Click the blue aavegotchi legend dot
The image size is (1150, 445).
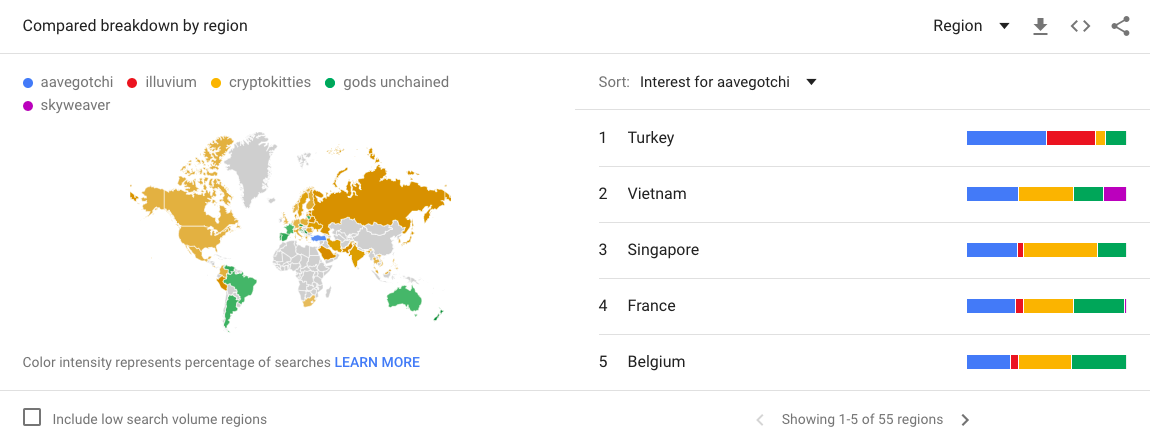[x=28, y=82]
